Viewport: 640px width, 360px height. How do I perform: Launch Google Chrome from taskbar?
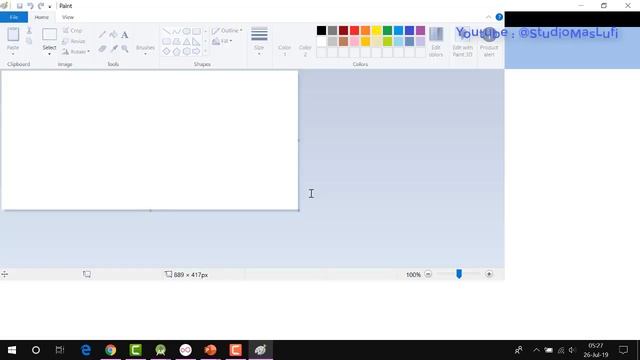111,350
